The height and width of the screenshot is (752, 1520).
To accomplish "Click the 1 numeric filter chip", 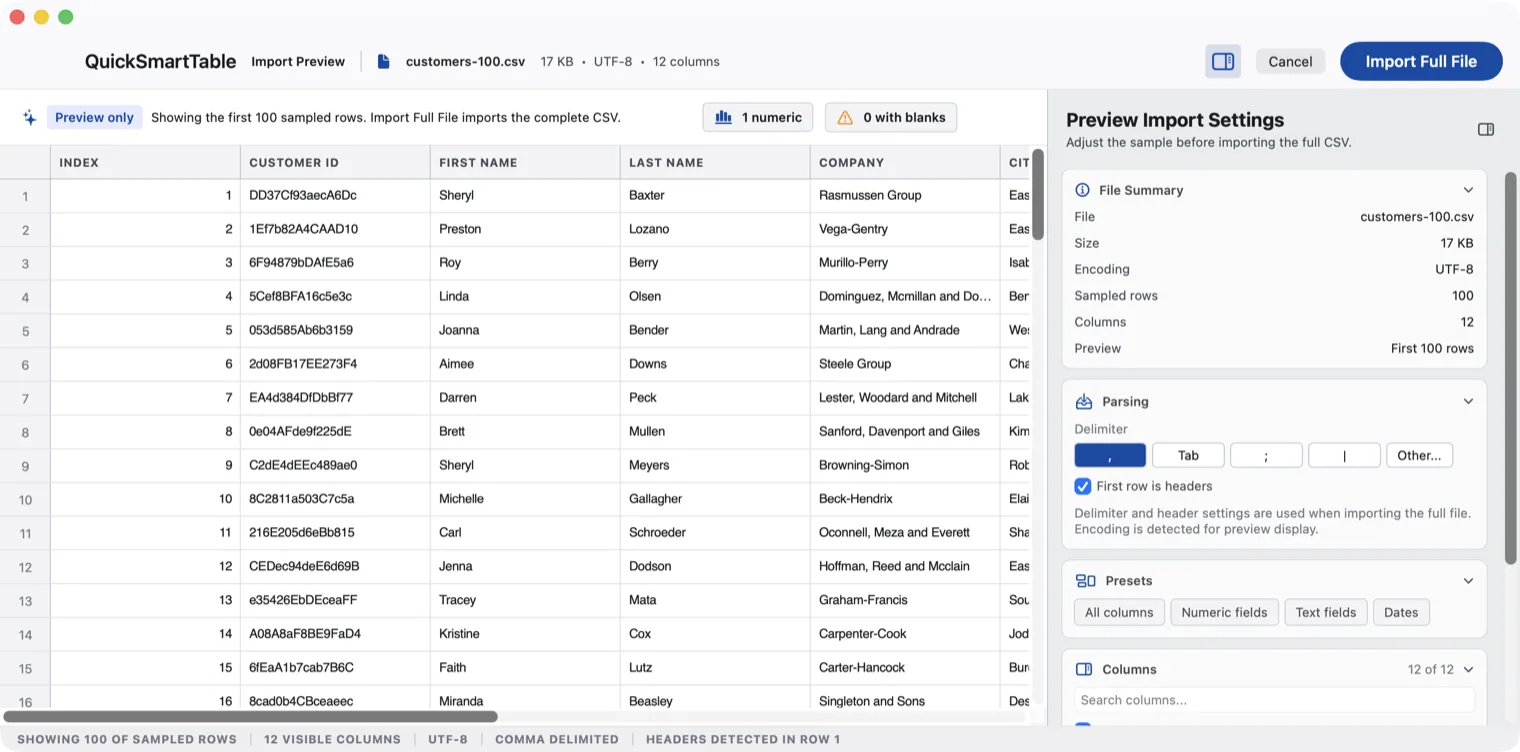I will click(758, 117).
